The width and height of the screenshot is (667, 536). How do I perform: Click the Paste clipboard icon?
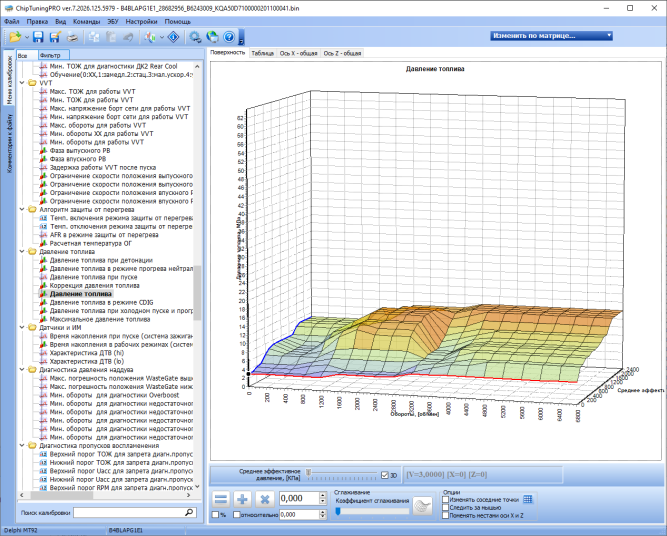pos(111,37)
